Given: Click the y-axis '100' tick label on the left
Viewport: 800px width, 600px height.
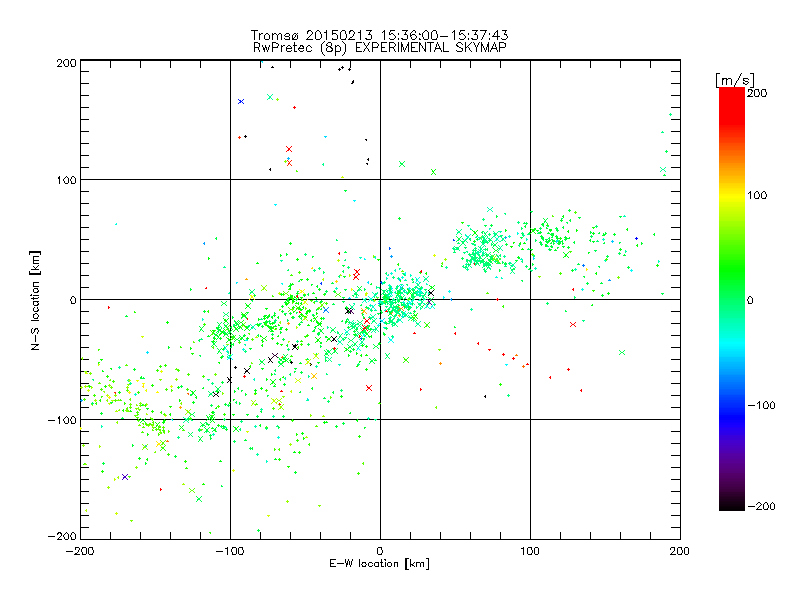Looking at the screenshot, I should (x=66, y=180).
